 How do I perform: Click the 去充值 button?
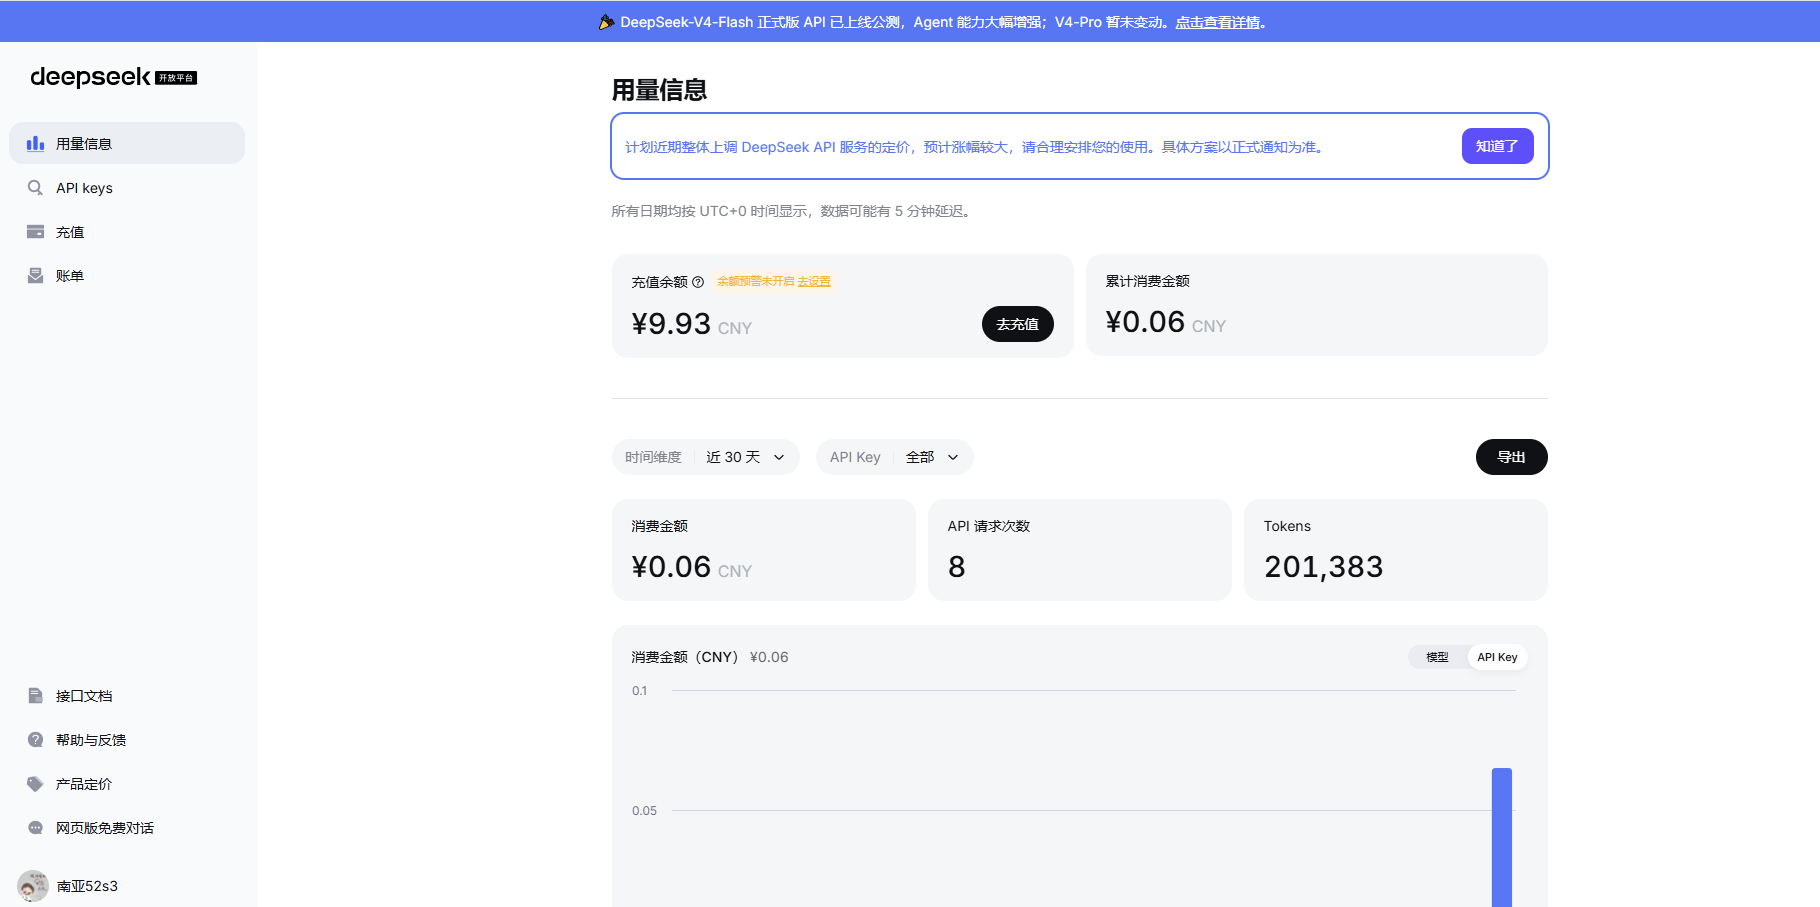tap(1017, 324)
